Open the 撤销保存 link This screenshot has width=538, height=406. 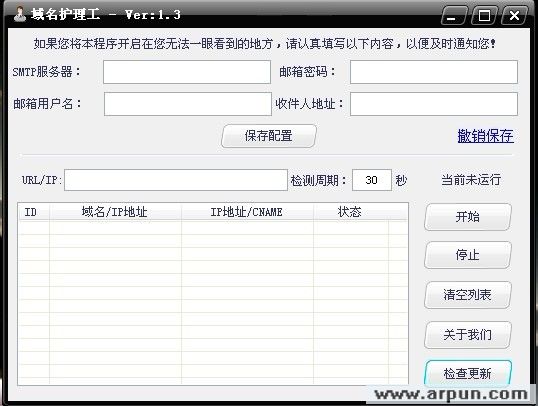click(486, 136)
